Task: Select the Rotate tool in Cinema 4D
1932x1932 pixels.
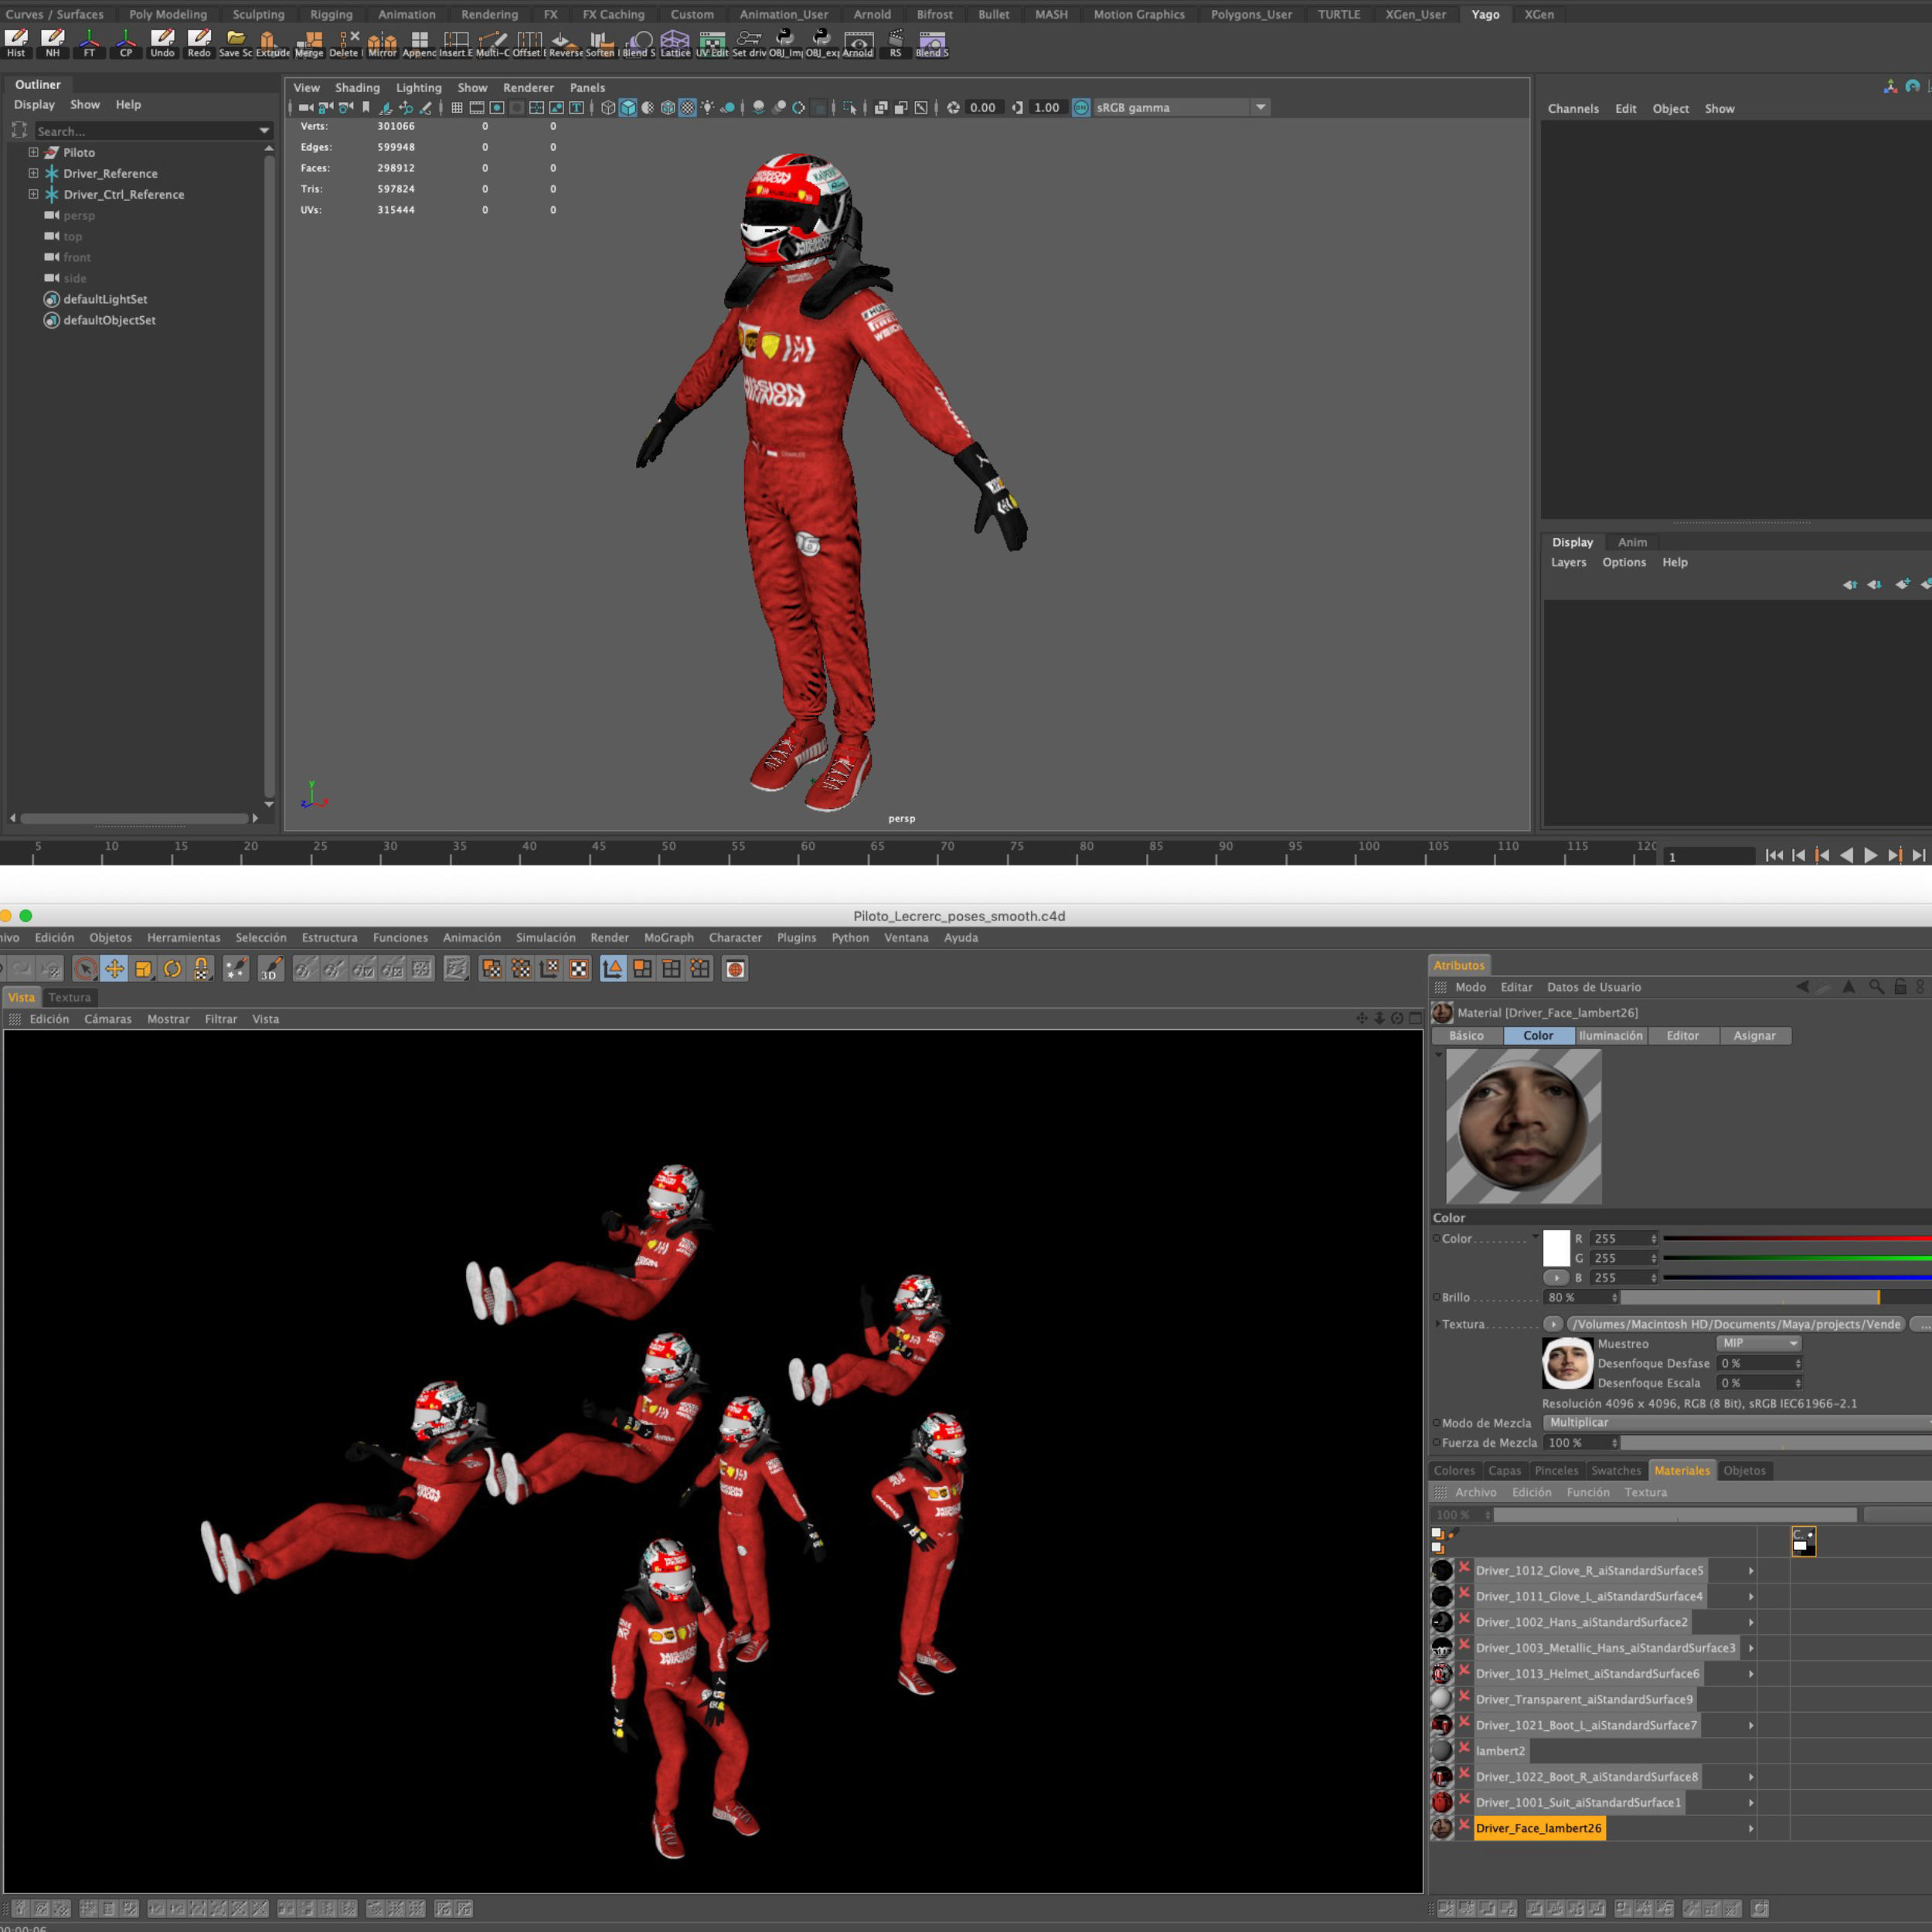Action: click(x=172, y=969)
